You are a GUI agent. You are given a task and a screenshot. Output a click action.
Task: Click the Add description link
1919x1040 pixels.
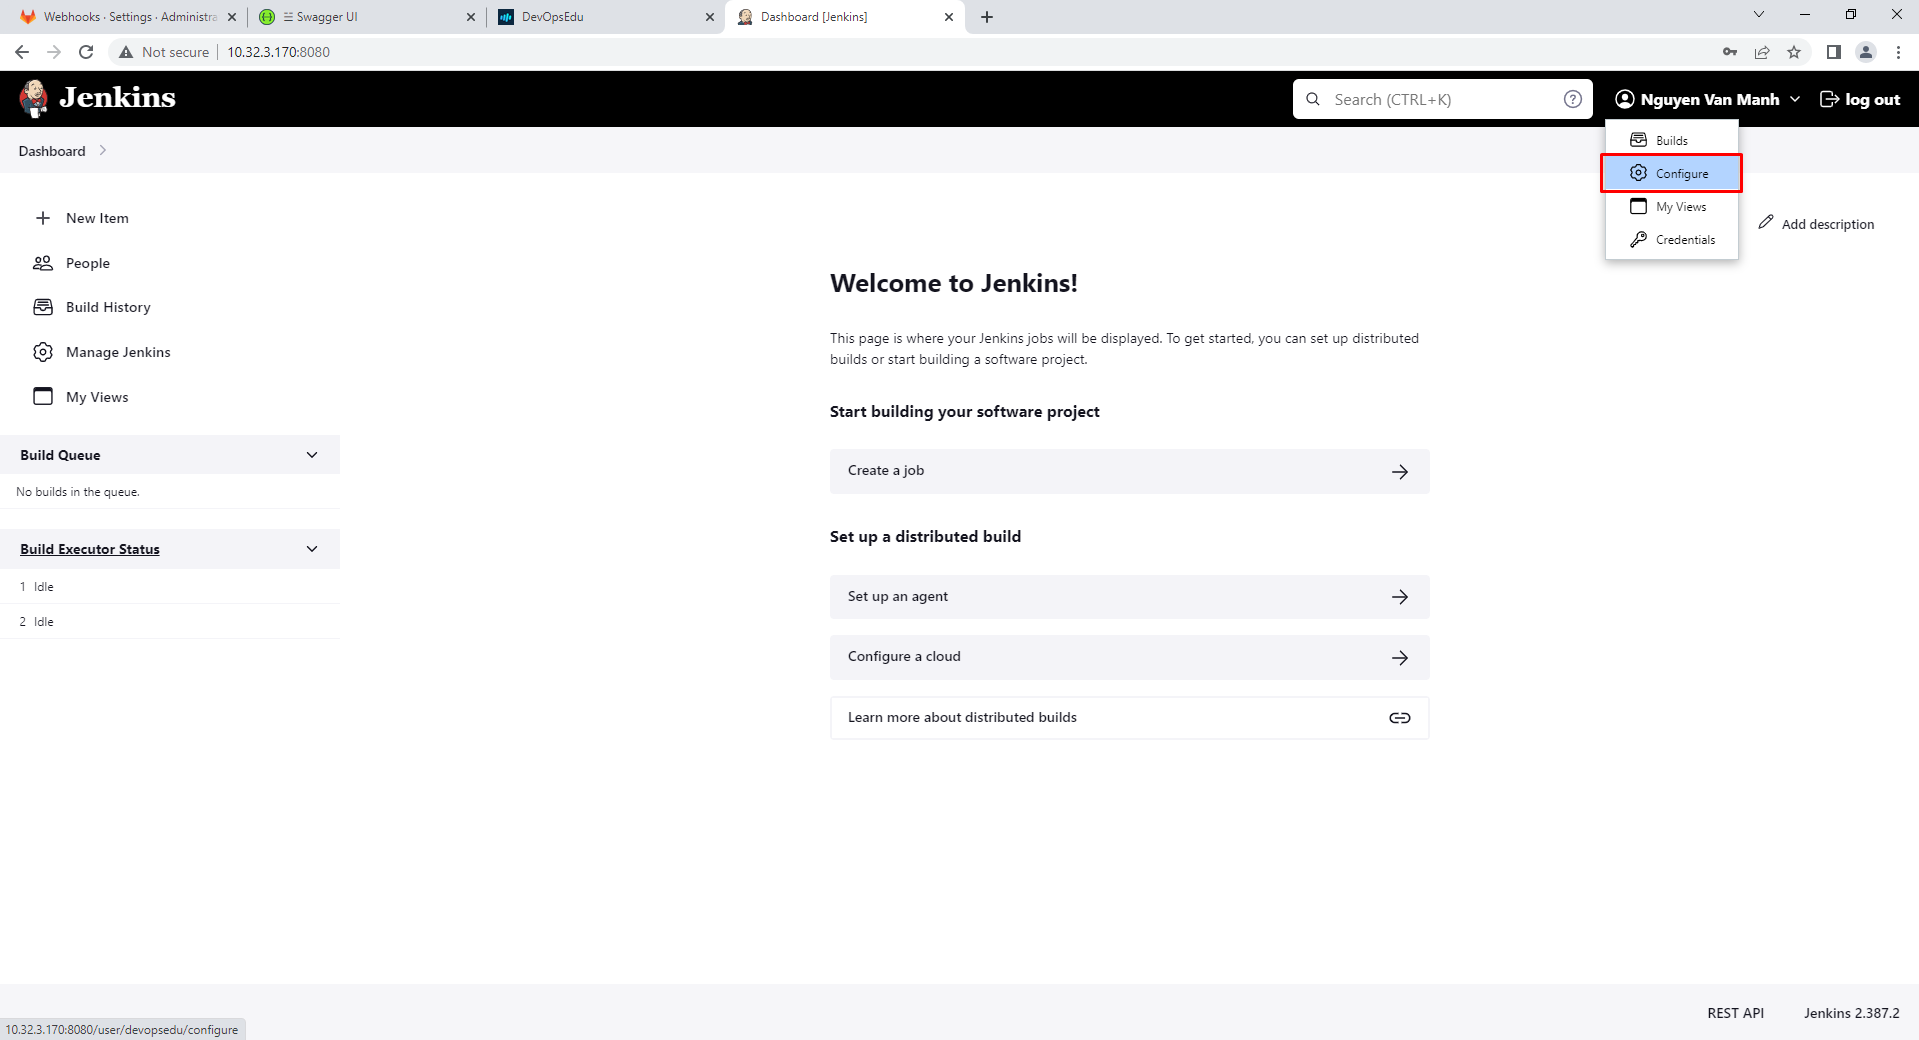pos(1816,224)
